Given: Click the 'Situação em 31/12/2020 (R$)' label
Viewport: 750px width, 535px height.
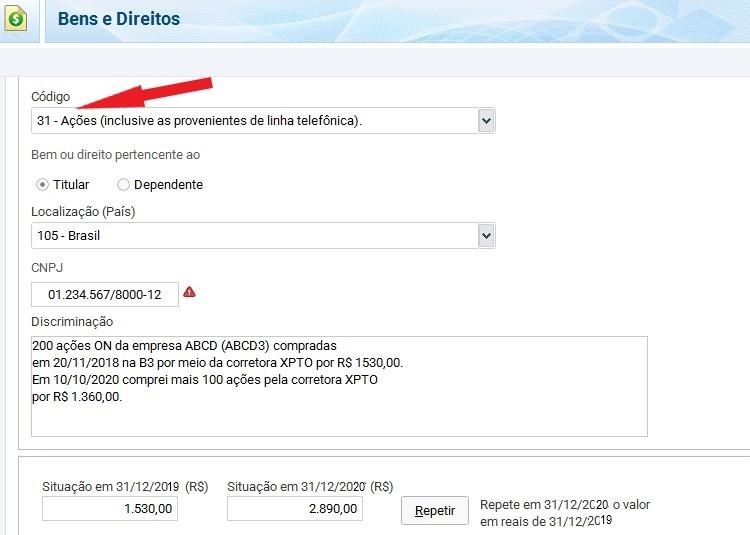Looking at the screenshot, I should click(x=310, y=487).
